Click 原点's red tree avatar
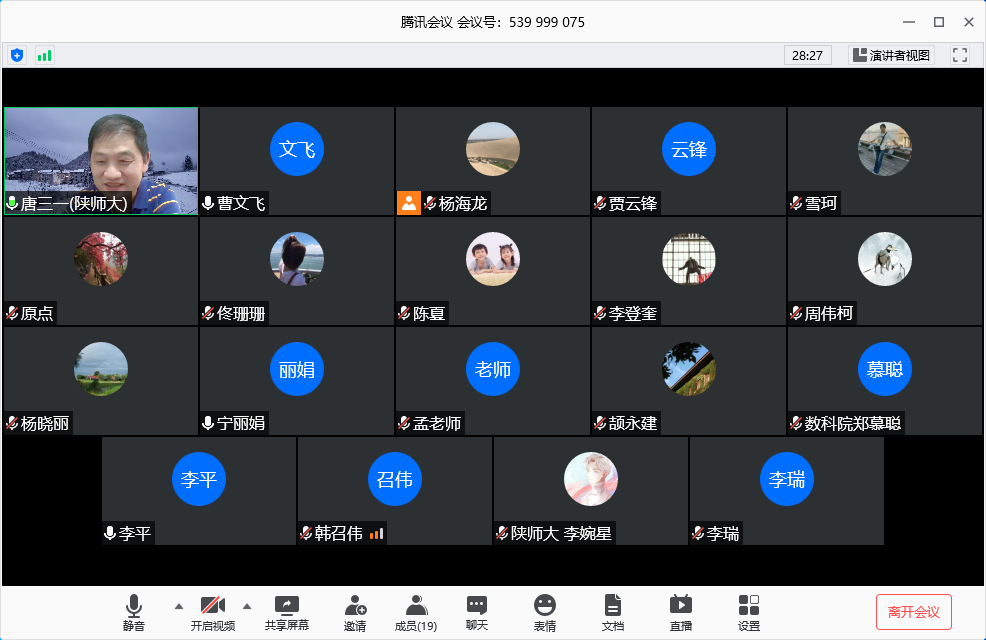The width and height of the screenshot is (986, 640). click(x=101, y=259)
